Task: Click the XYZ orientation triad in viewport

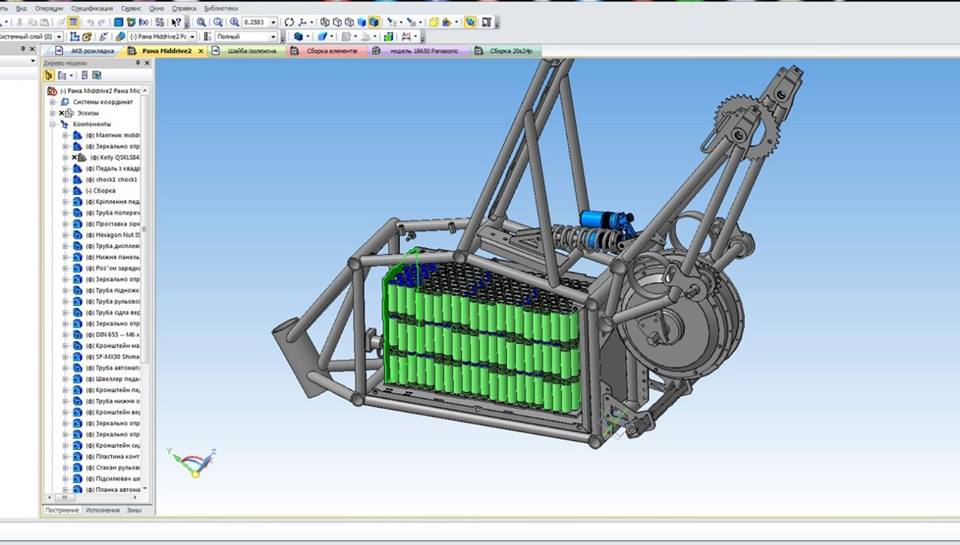Action: click(191, 461)
